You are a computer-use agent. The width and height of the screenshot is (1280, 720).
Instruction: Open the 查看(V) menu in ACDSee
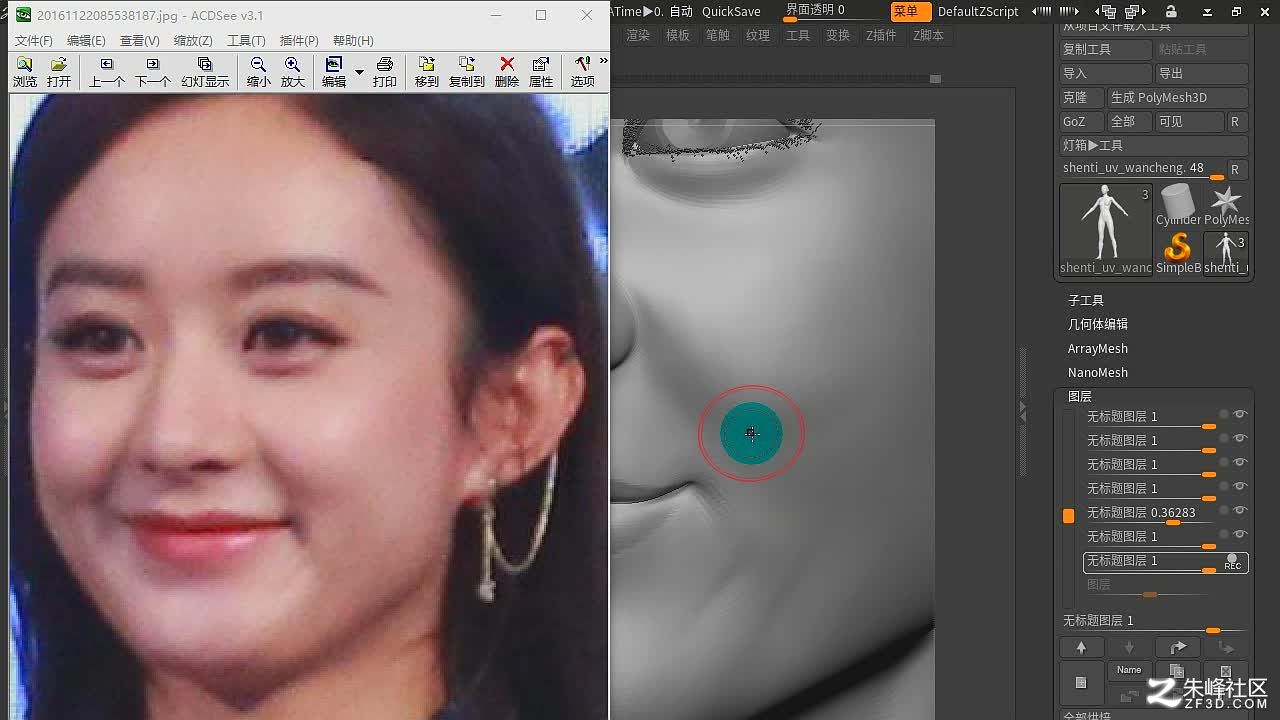(139, 41)
